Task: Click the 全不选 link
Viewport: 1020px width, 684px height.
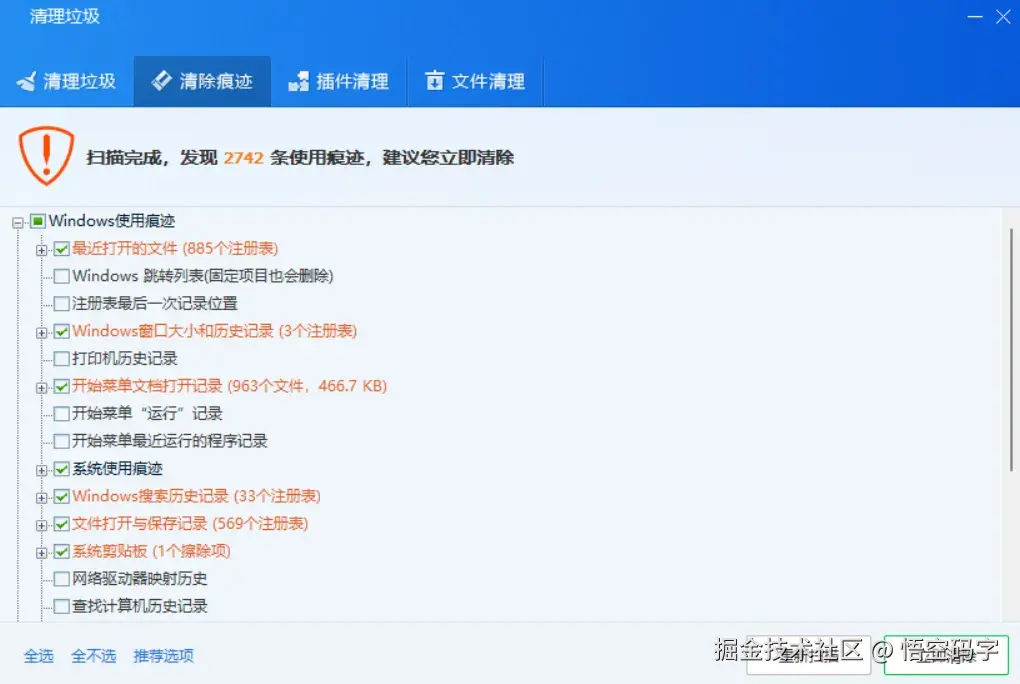Action: [x=94, y=656]
